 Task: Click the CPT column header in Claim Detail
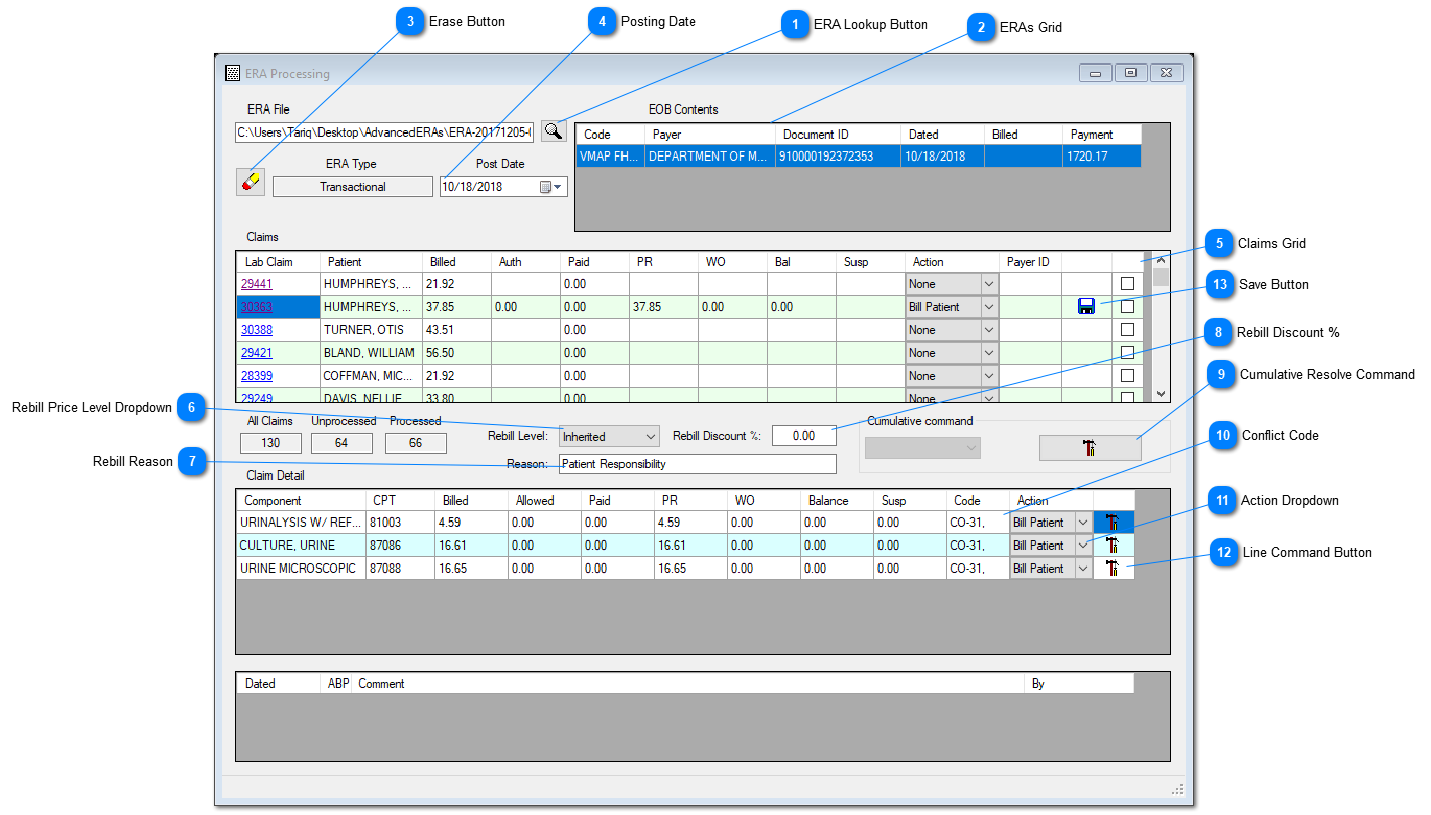point(400,500)
